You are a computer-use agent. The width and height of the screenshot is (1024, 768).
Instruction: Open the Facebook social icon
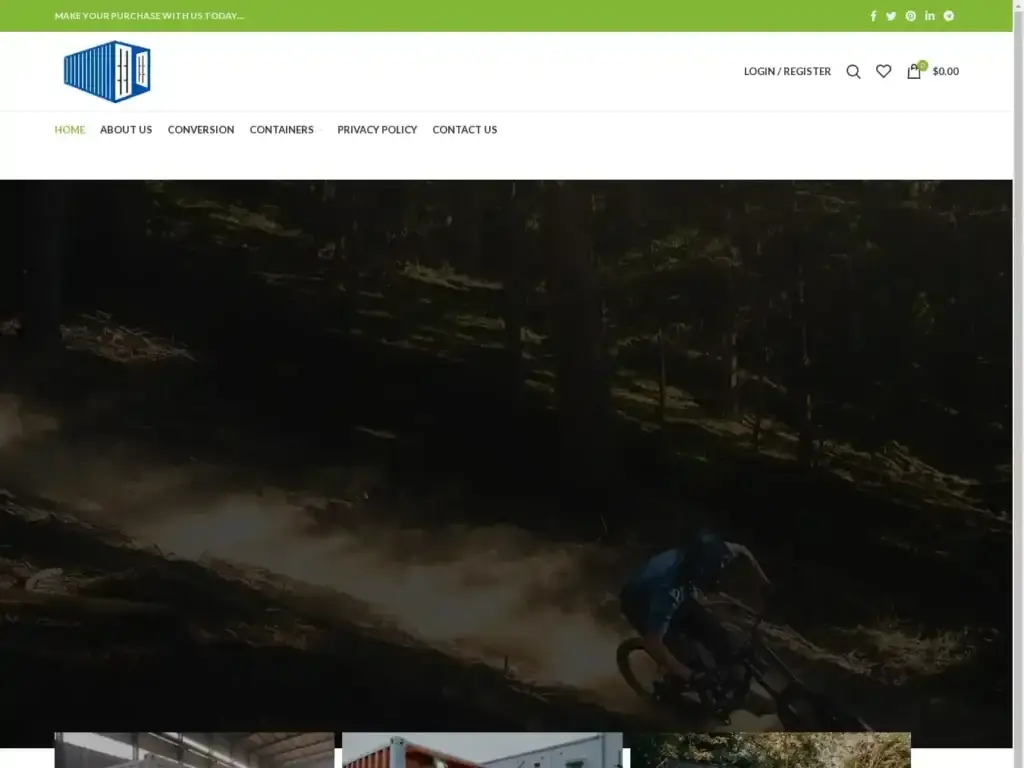tap(873, 16)
